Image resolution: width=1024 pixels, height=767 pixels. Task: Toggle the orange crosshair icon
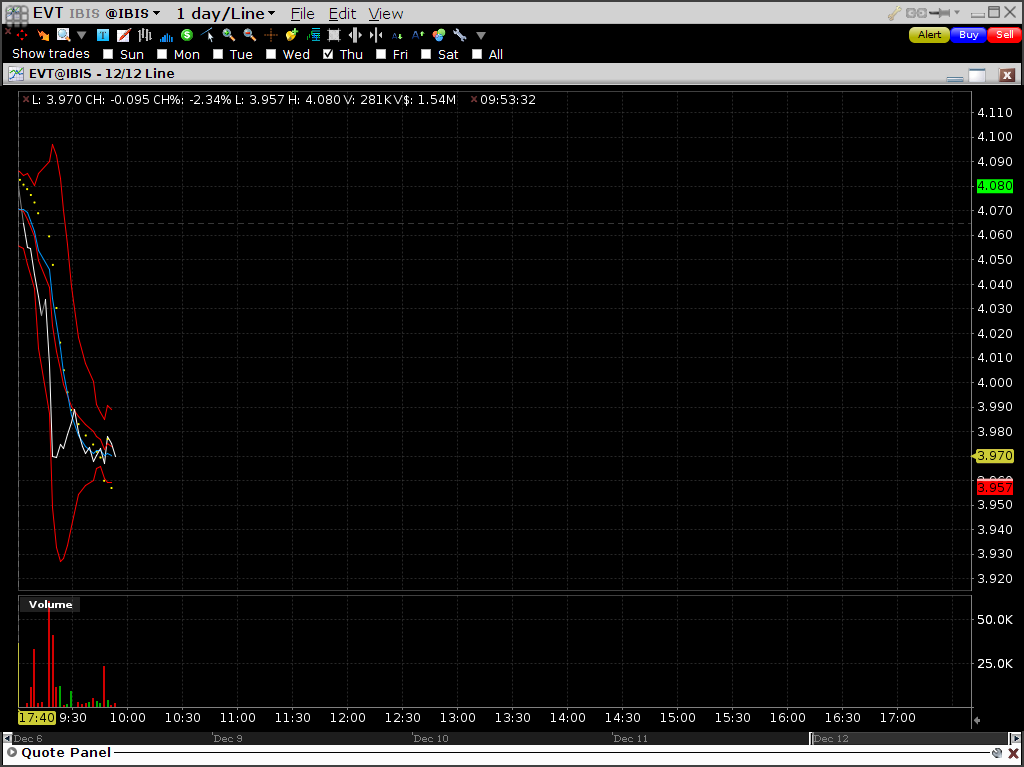click(x=270, y=35)
